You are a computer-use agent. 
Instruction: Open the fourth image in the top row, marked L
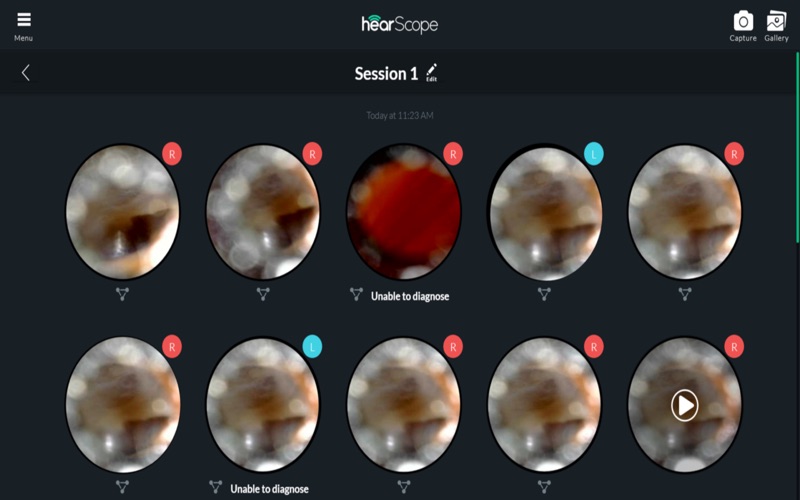(x=544, y=212)
